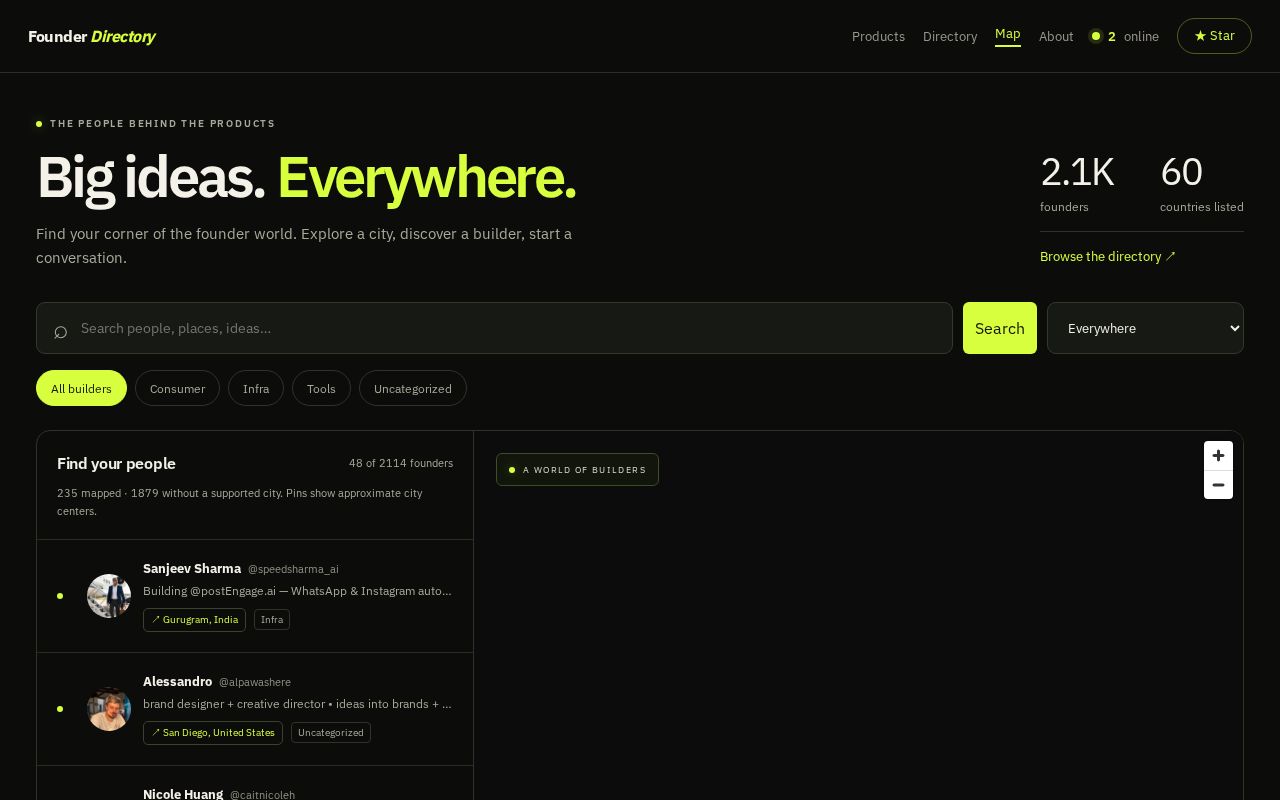Follow the Browse the directory link
Image resolution: width=1280 pixels, height=800 pixels.
pyautogui.click(x=1108, y=256)
